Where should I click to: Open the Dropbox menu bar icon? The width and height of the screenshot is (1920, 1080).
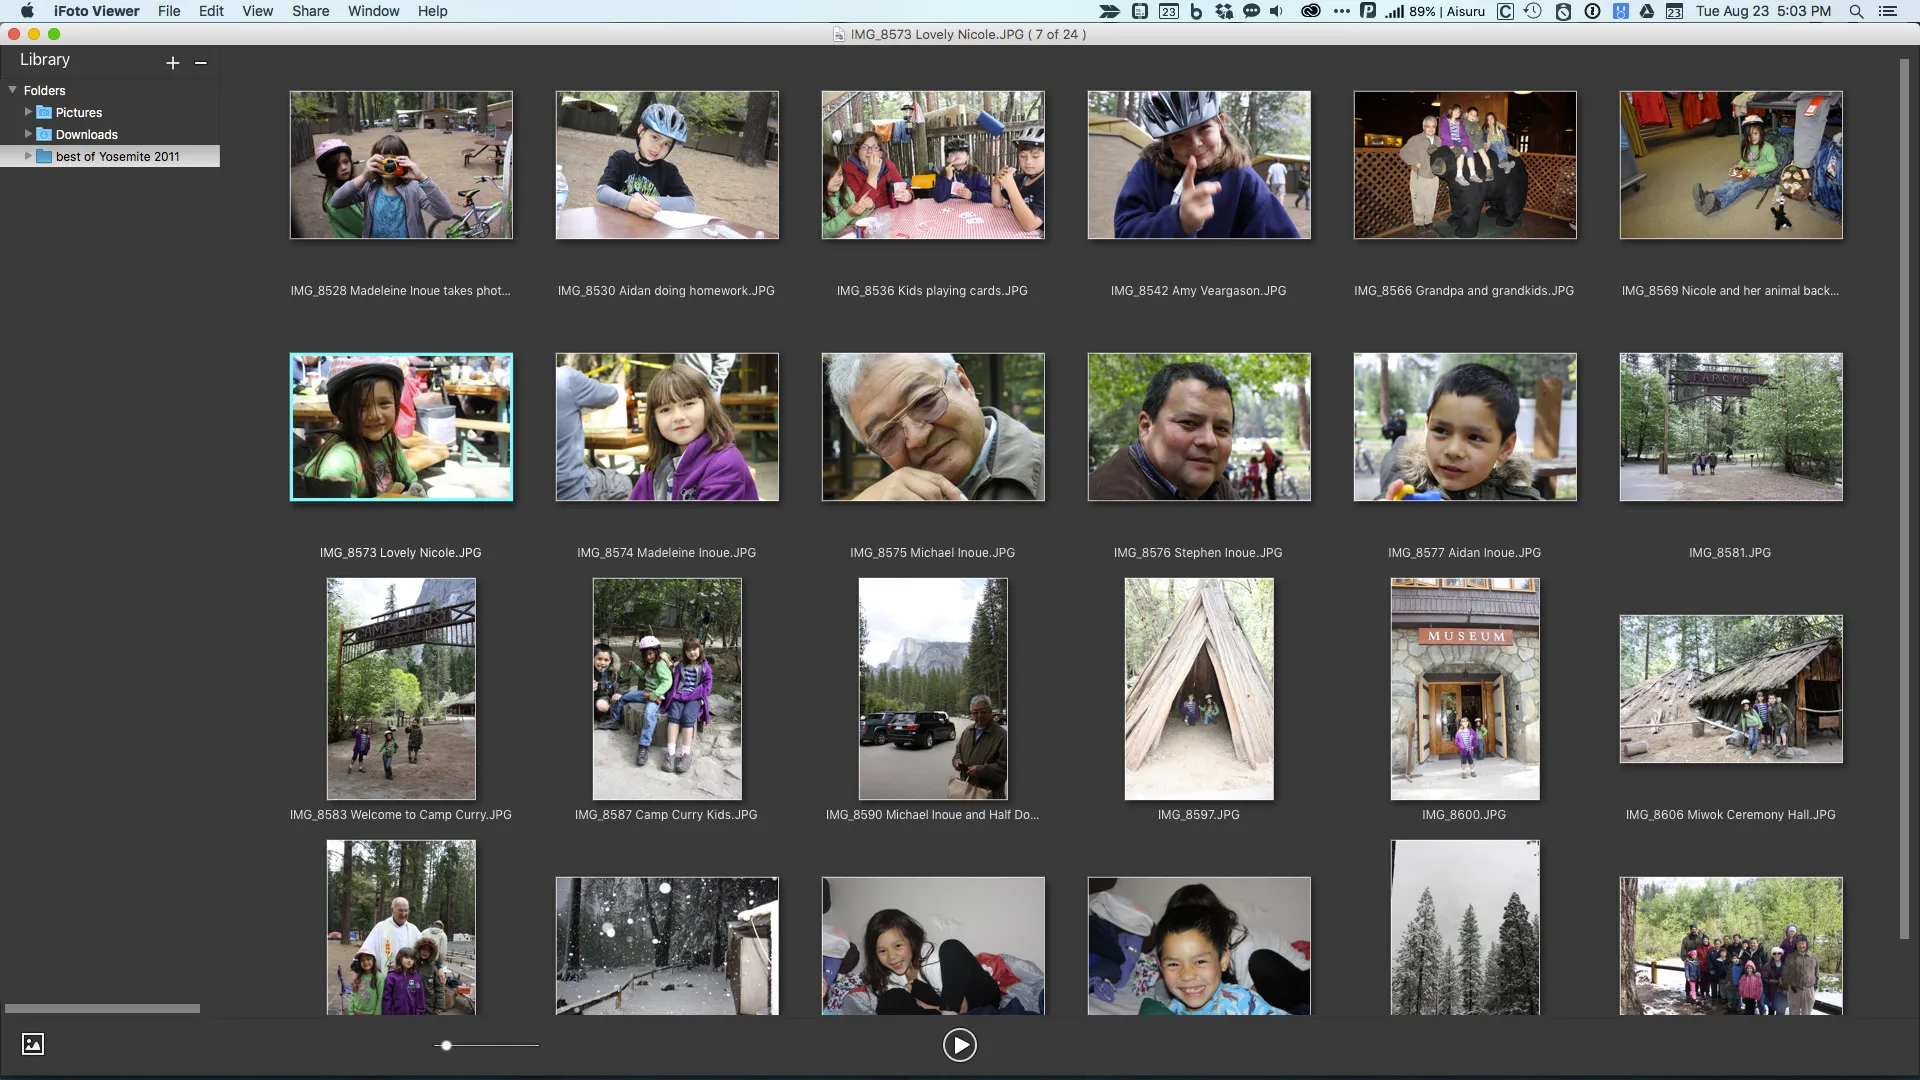click(1223, 11)
